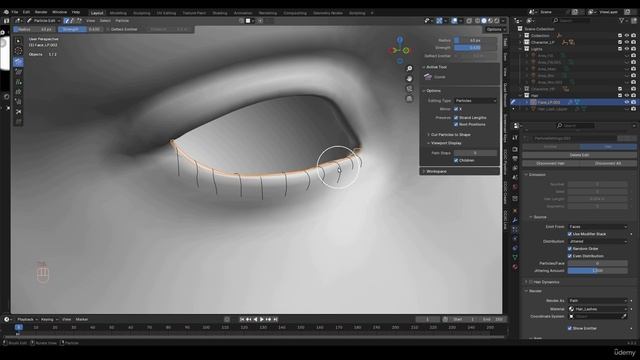Select the Puff particle tool

[18, 102]
